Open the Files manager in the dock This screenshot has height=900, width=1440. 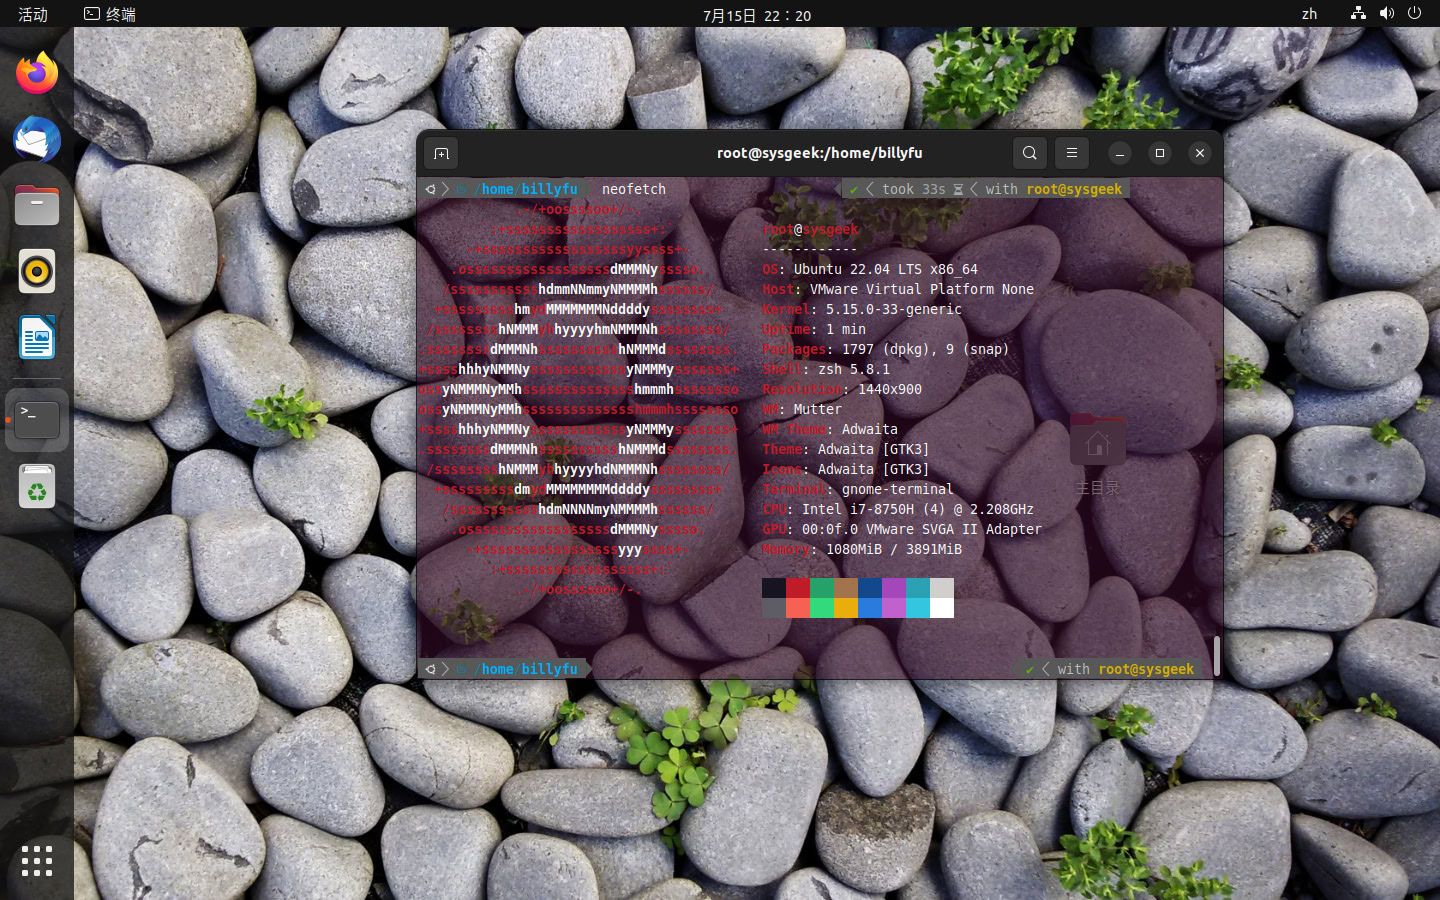click(x=37, y=205)
